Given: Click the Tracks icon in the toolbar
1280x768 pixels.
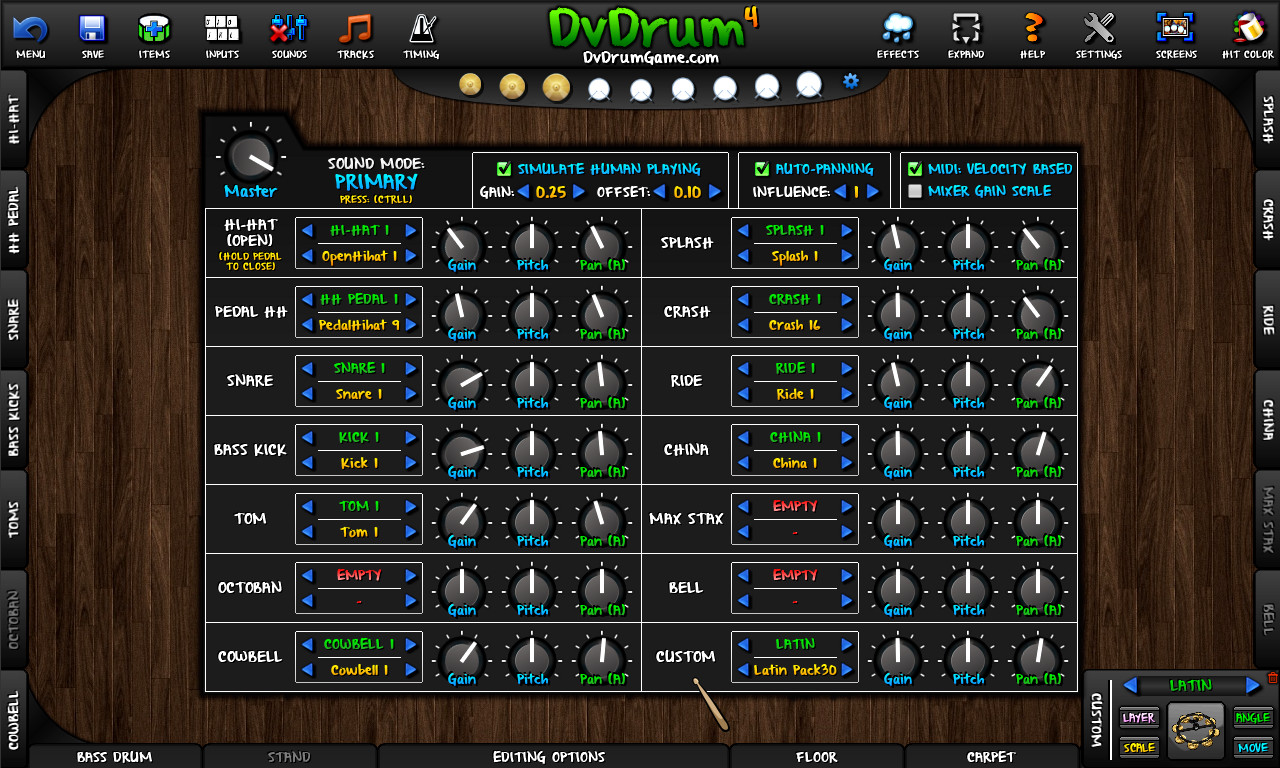Looking at the screenshot, I should [355, 28].
